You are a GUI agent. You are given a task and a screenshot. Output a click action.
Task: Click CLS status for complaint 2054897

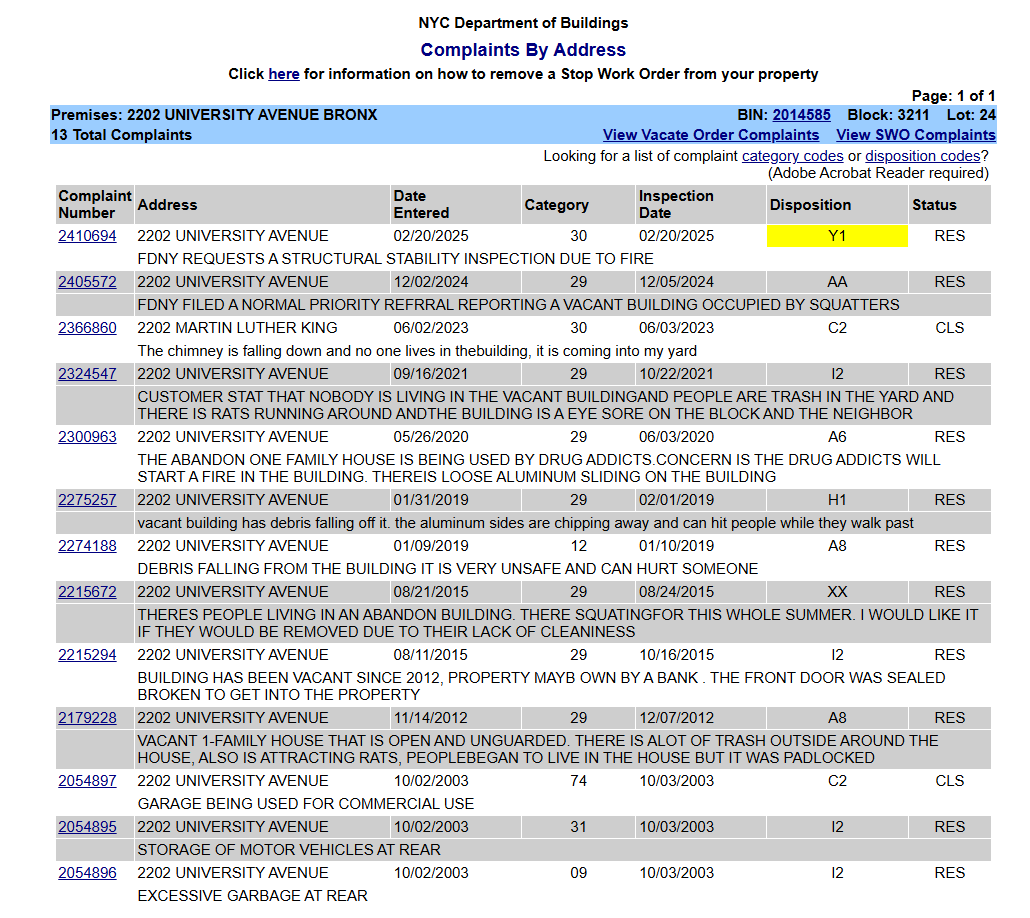pos(950,781)
